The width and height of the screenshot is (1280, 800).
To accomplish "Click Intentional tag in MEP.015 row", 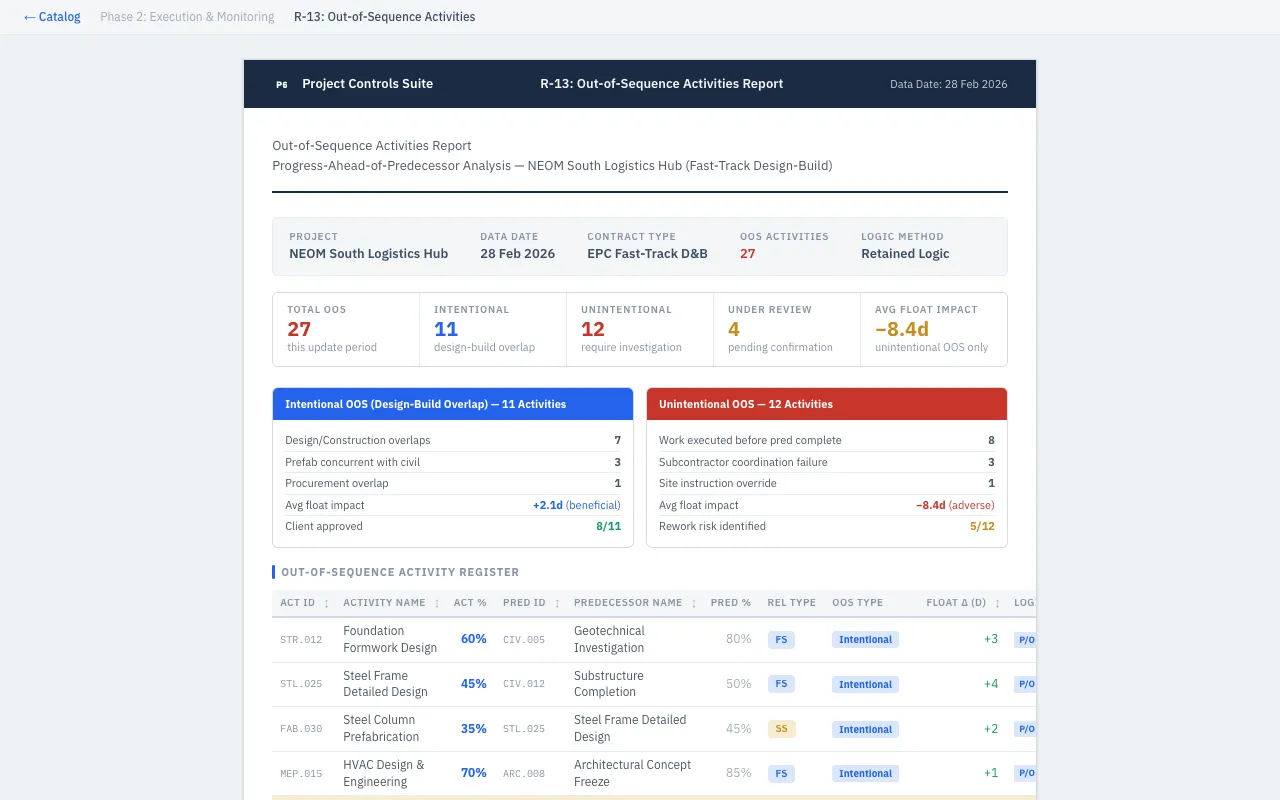I will [865, 774].
